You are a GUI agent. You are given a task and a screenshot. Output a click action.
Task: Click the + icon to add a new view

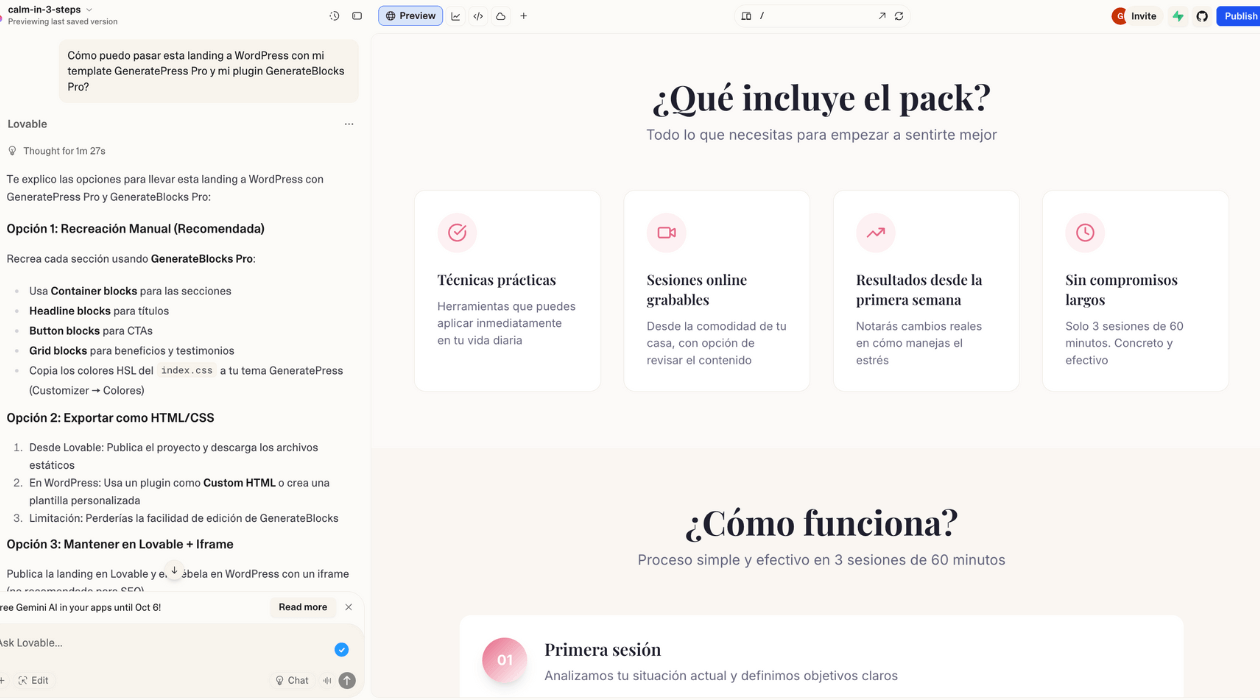pos(523,15)
